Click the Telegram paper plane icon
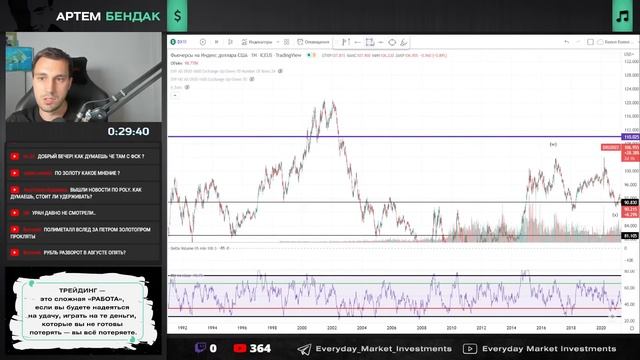The height and width of the screenshot is (360, 640). coord(304,349)
